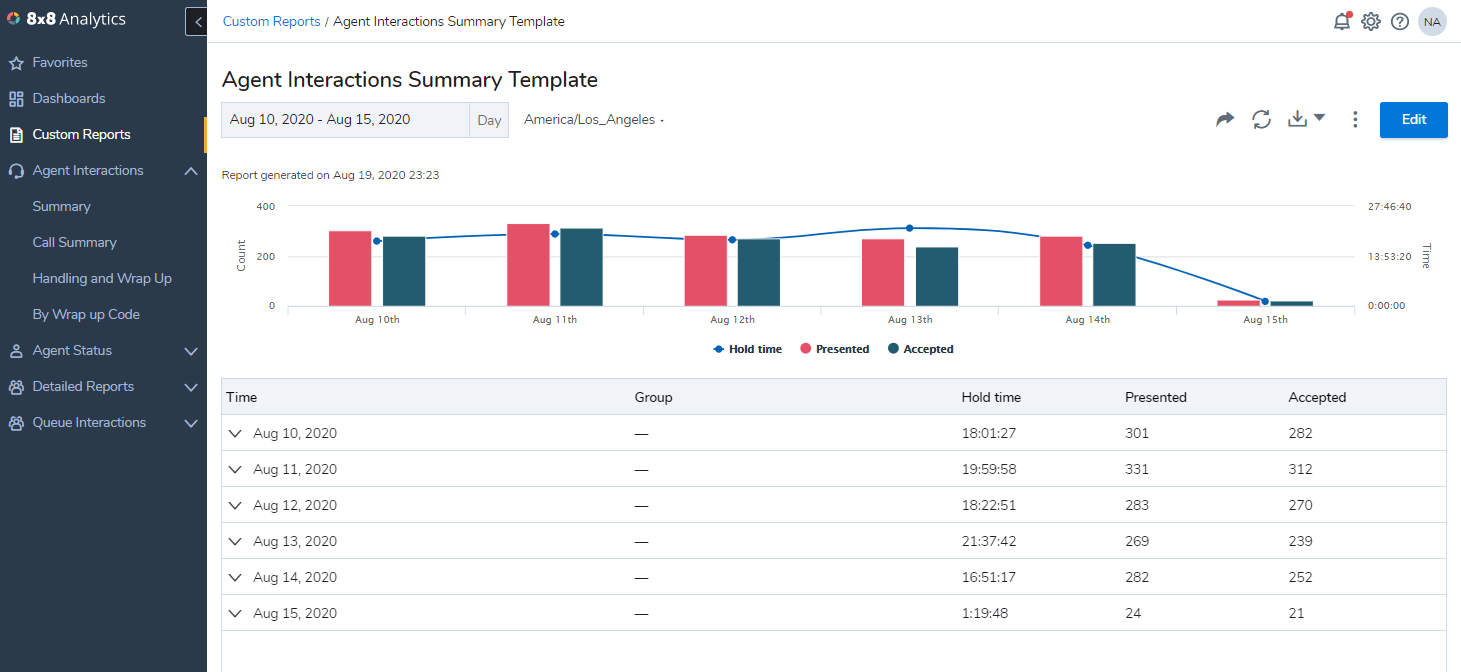Expand the Aug 13, 2020 row
The image size is (1461, 672).
[x=235, y=541]
